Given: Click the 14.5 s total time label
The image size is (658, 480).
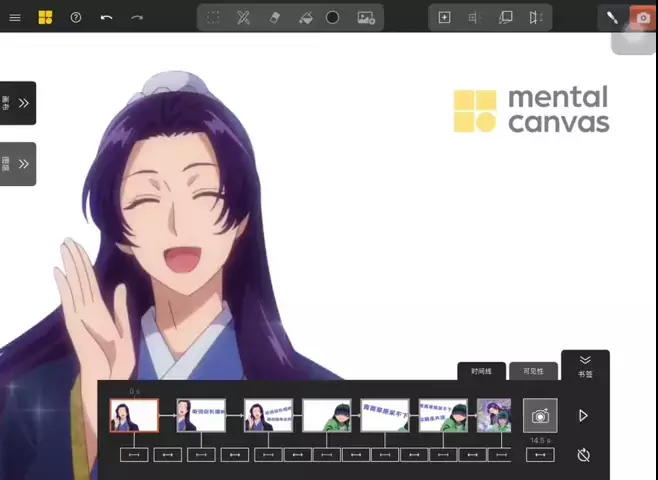Looking at the screenshot, I should click(540, 441).
